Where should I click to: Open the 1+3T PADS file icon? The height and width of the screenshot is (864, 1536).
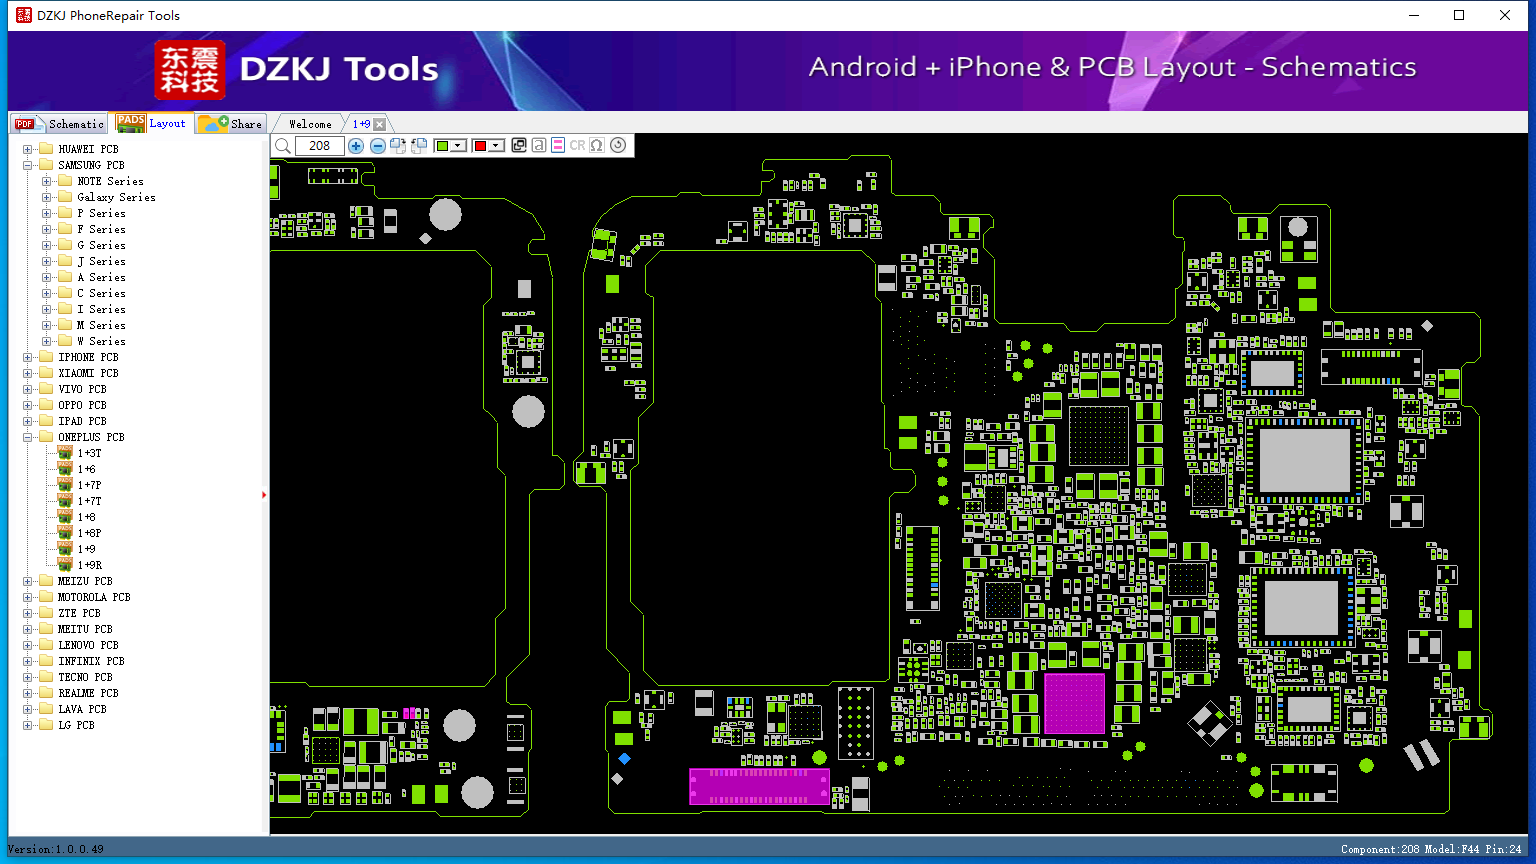click(66, 453)
